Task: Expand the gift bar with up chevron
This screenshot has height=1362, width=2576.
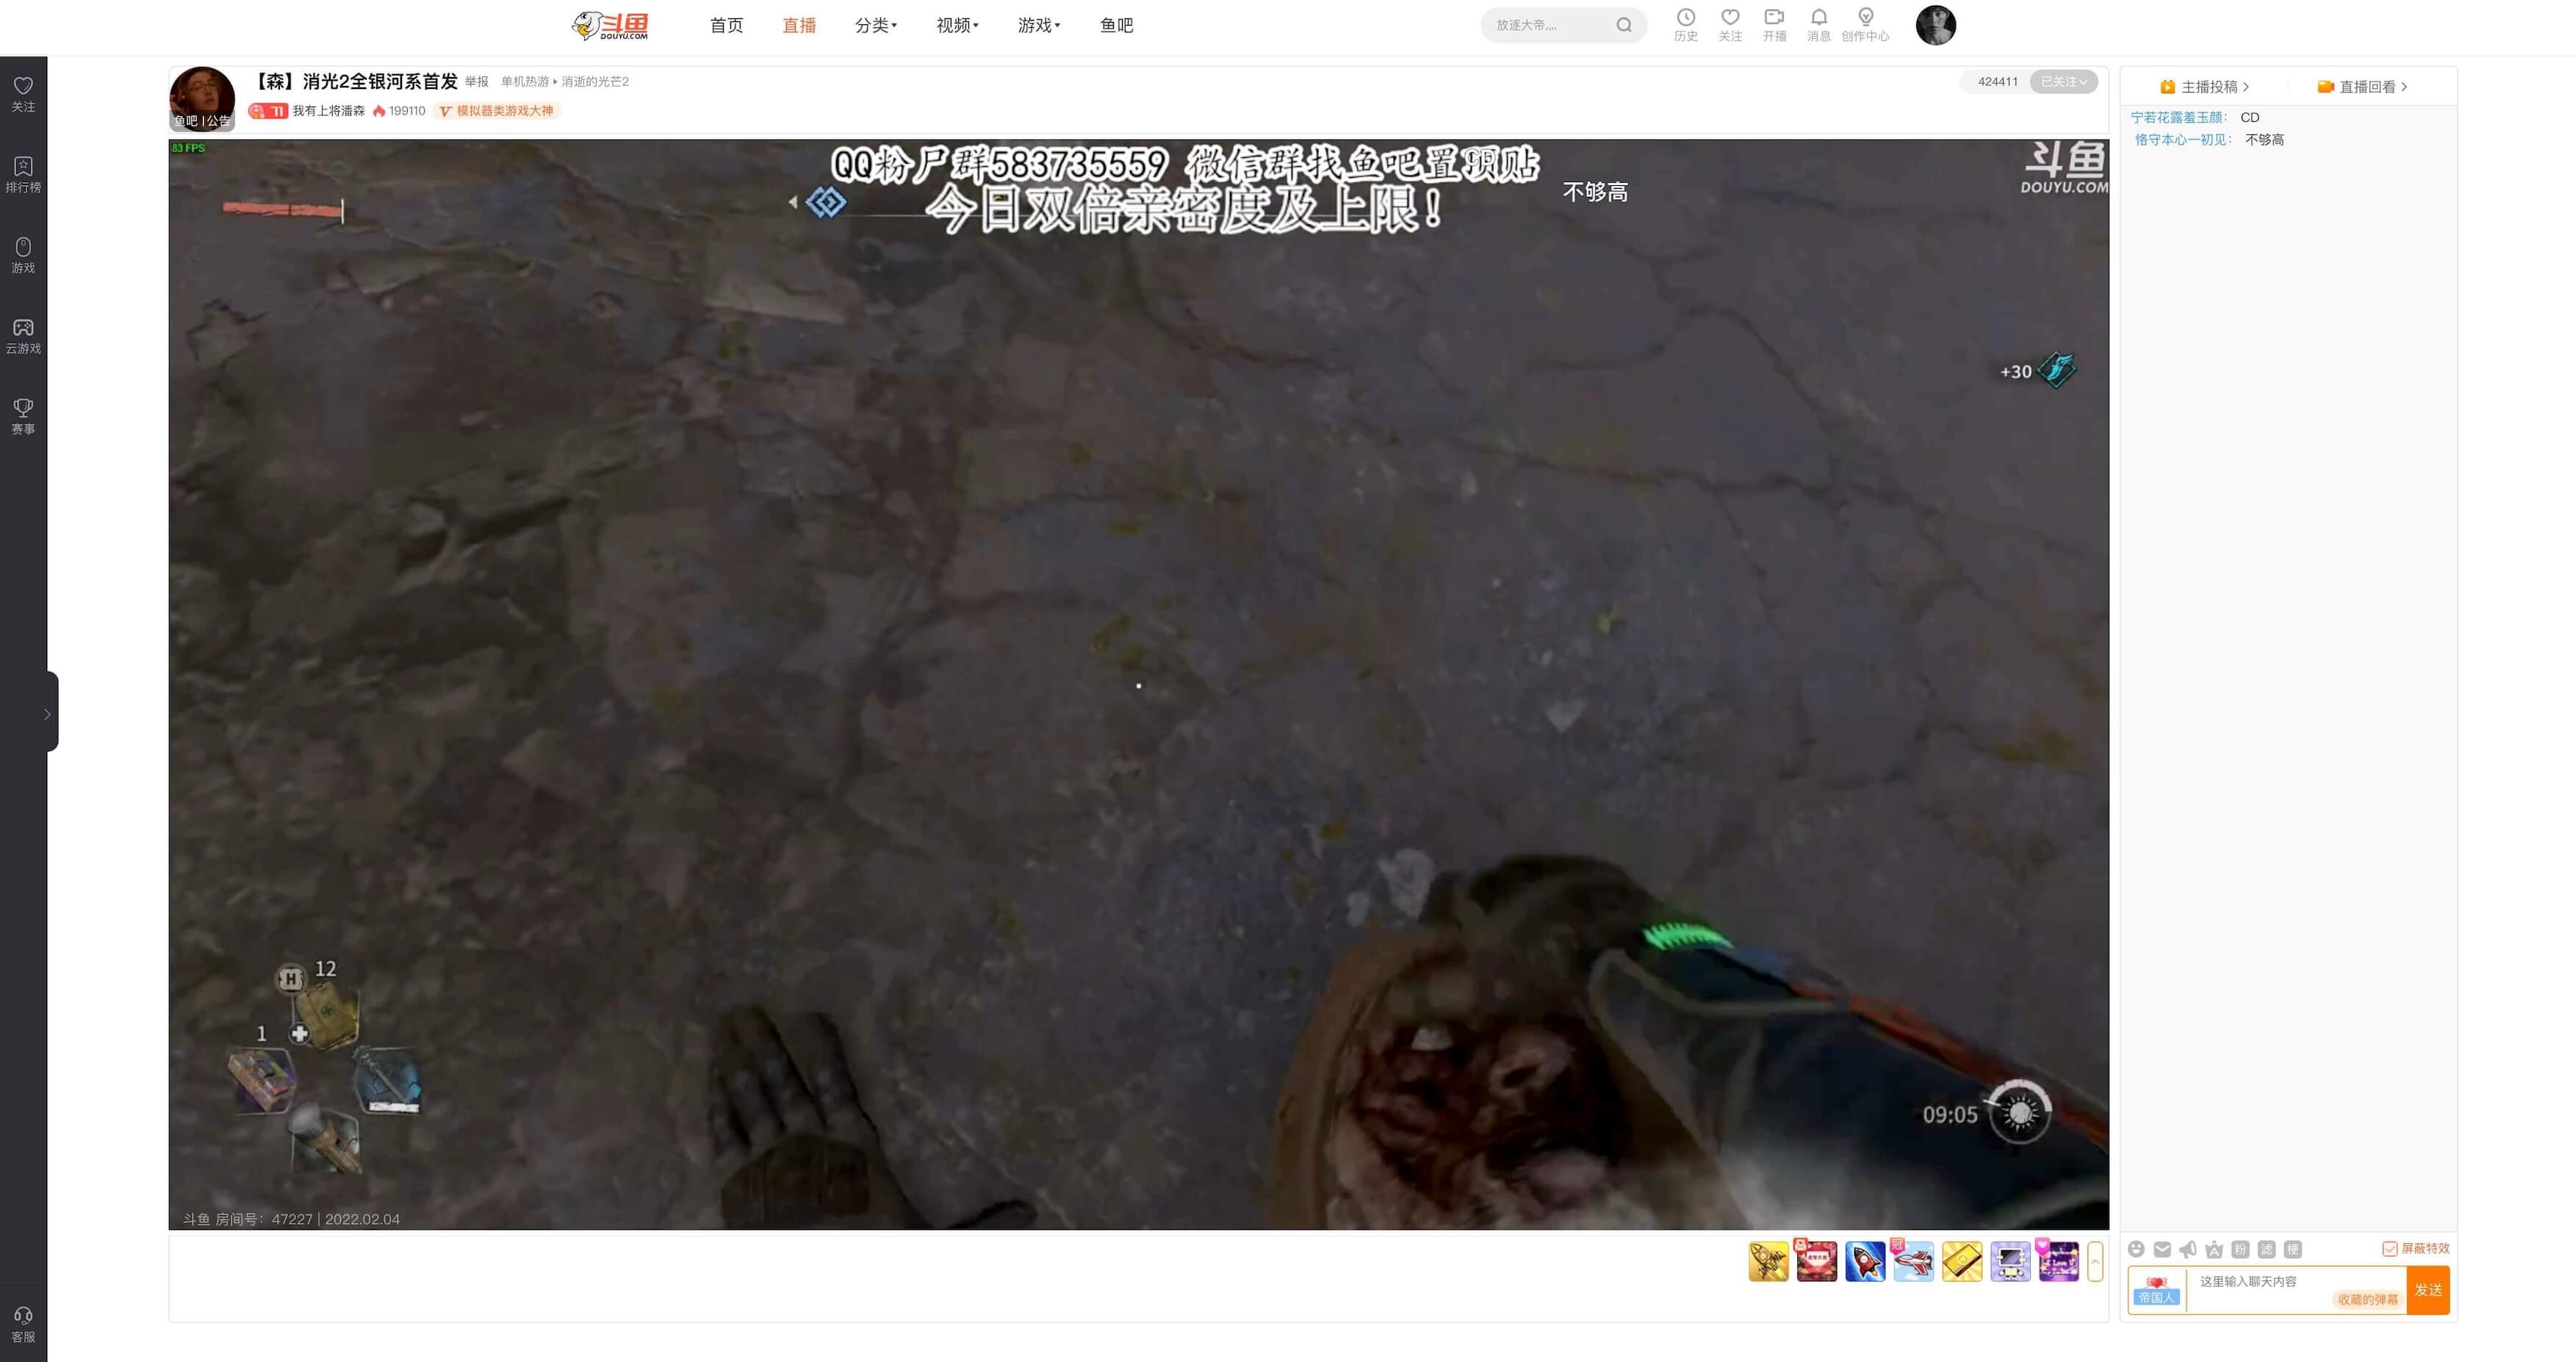Action: 2095,1261
